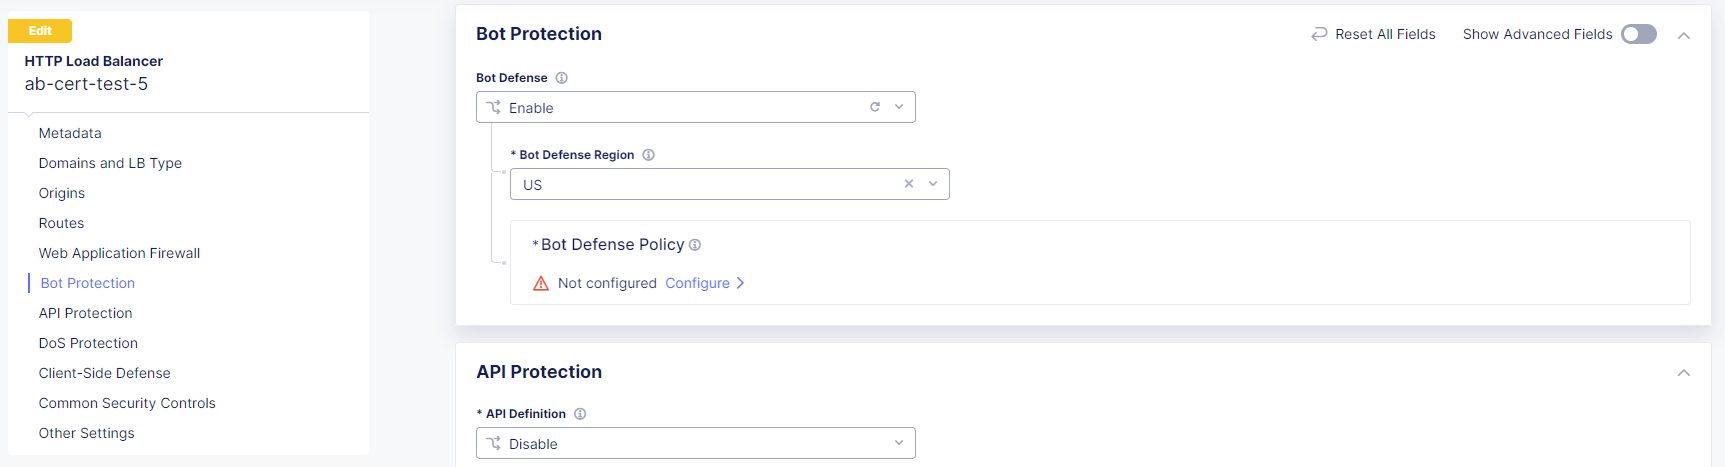Reset the Bot Defense field value
1725x467 pixels.
click(x=875, y=107)
